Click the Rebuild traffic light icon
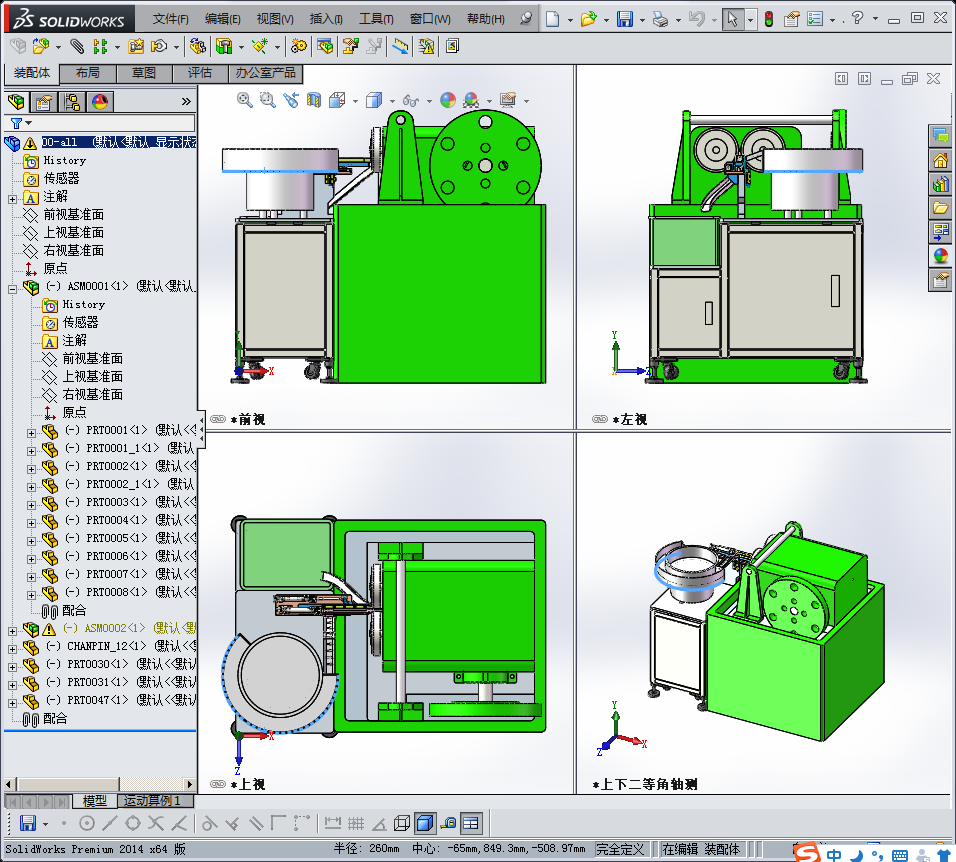956x862 pixels. [769, 20]
